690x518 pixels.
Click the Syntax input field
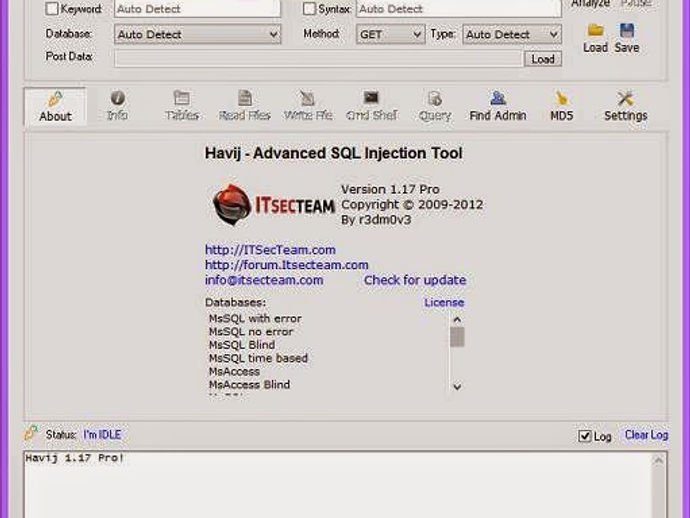(459, 9)
